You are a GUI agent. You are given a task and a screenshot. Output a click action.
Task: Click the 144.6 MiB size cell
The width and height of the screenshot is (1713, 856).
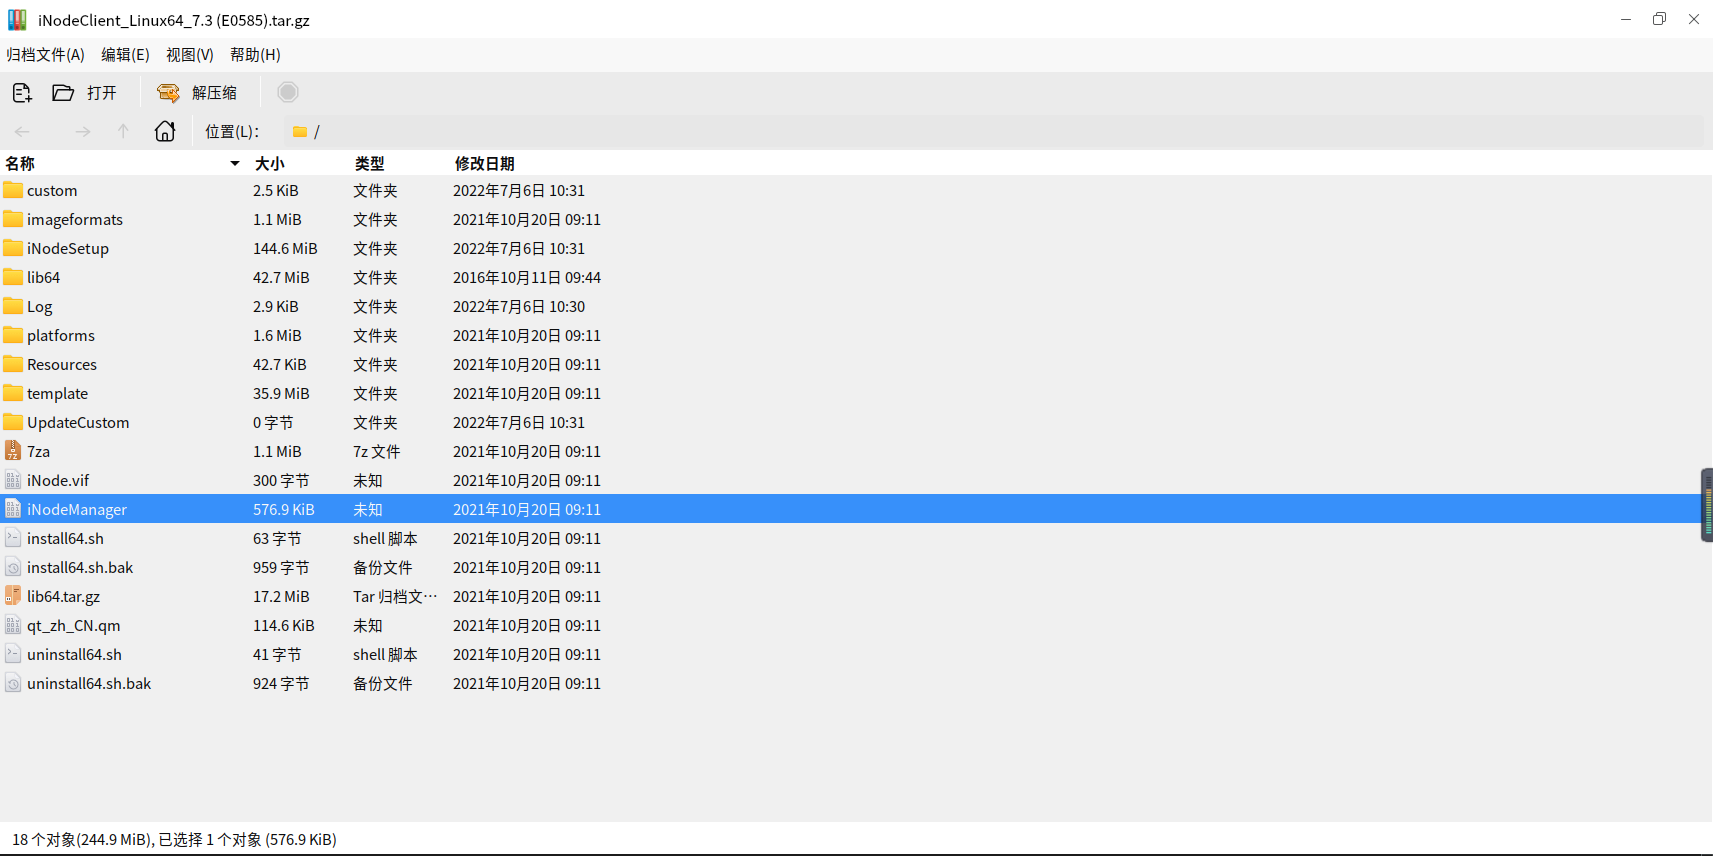(x=285, y=248)
